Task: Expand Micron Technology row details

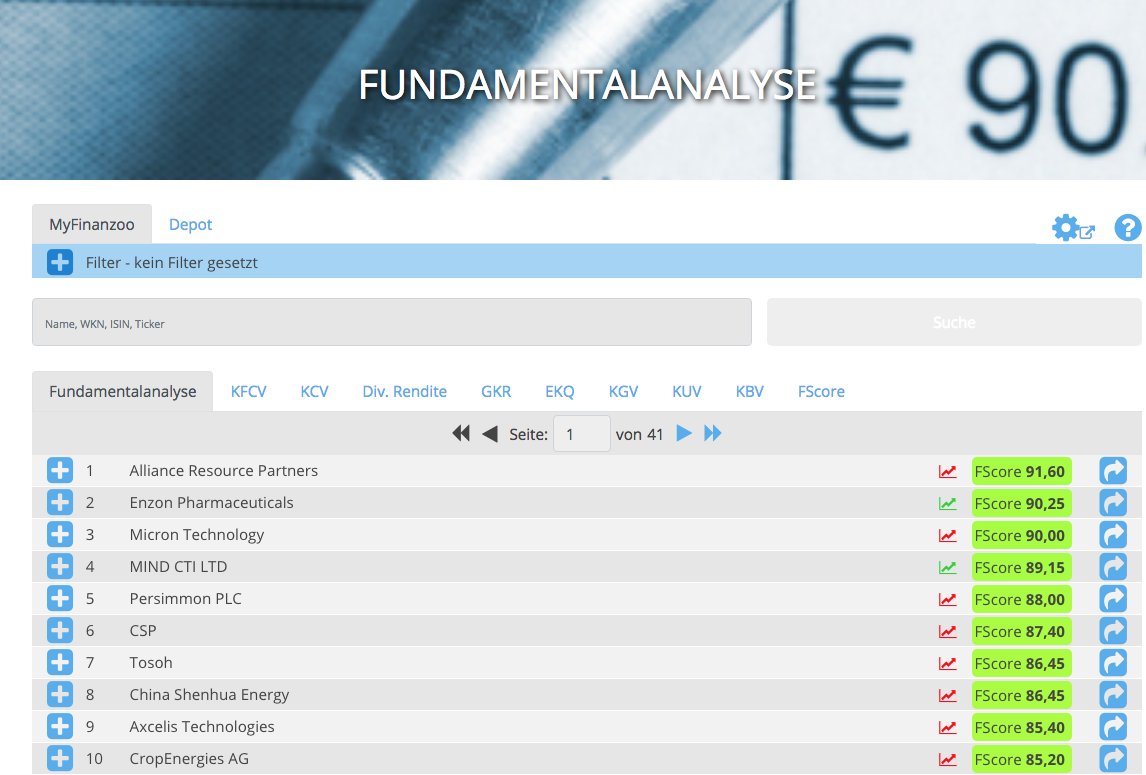Action: (60, 534)
